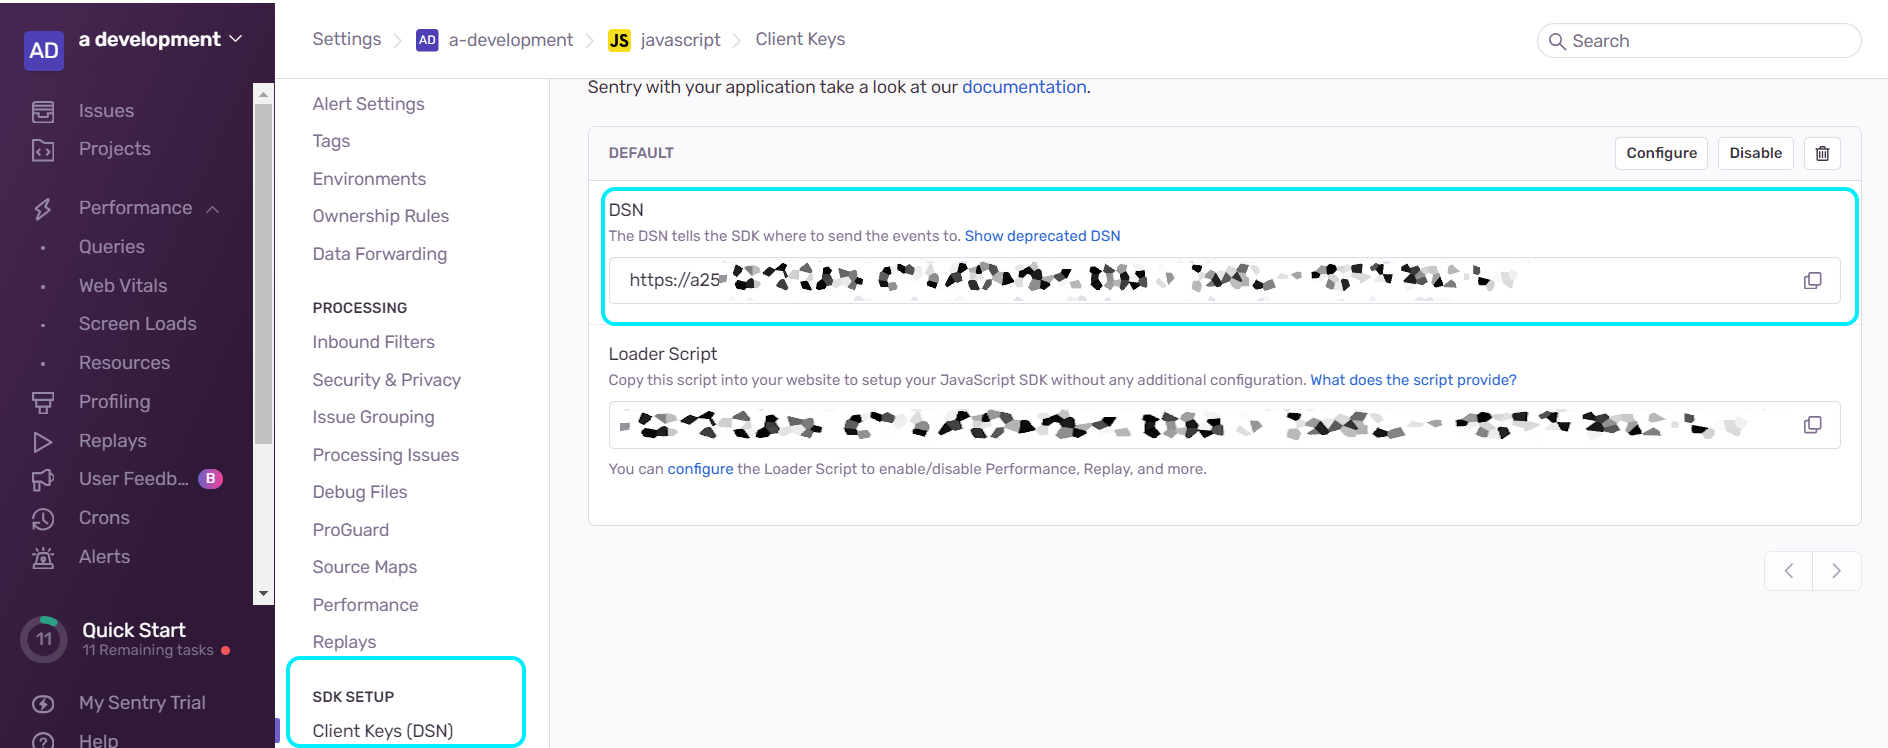Click the My Sentry Trial icon
Image resolution: width=1888 pixels, height=748 pixels.
[43, 703]
